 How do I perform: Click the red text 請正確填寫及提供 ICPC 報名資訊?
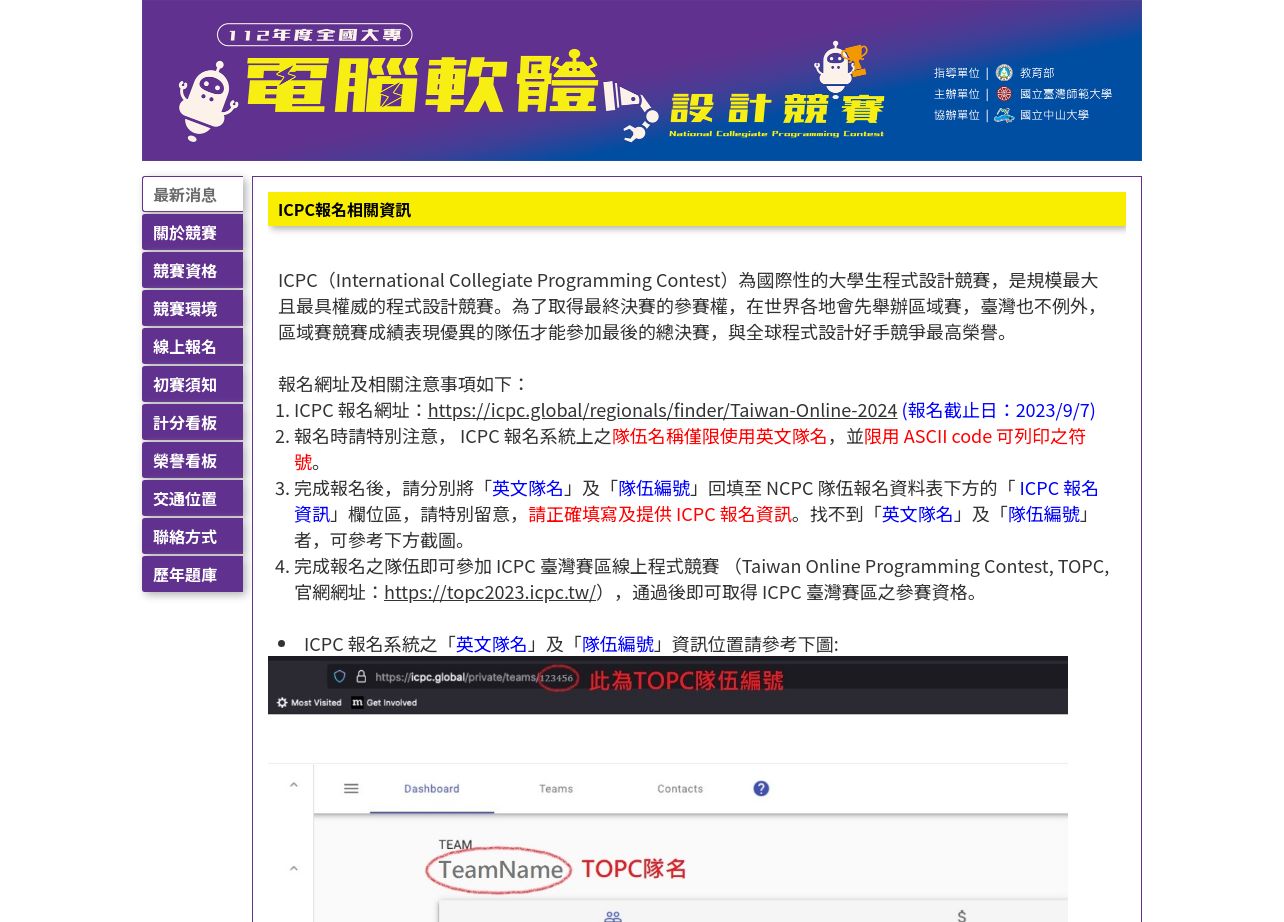click(x=660, y=514)
